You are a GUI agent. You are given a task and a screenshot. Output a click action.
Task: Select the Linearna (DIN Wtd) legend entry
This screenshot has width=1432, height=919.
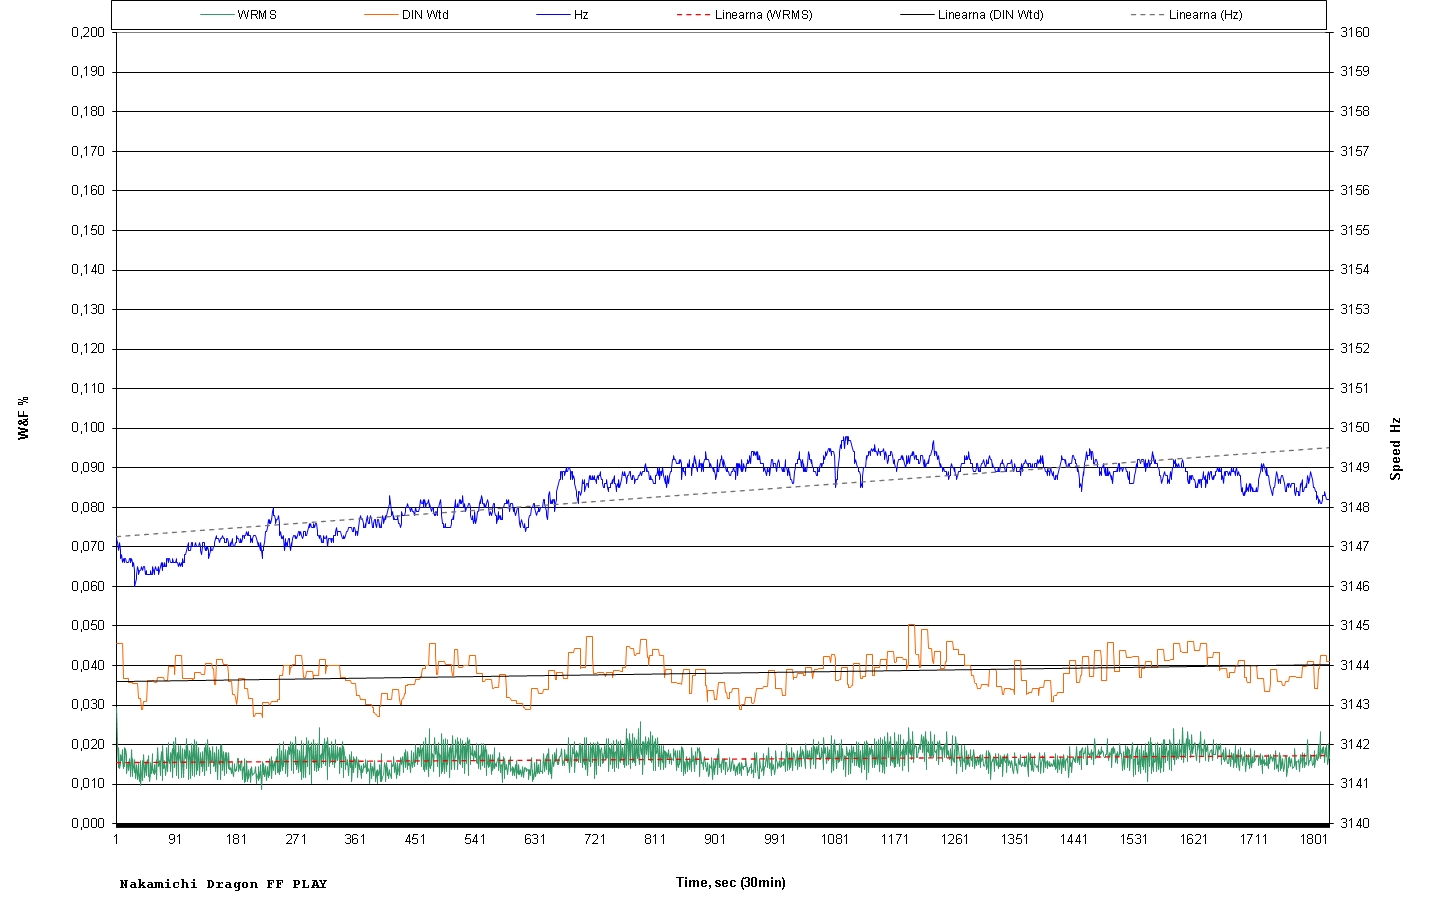(x=972, y=15)
